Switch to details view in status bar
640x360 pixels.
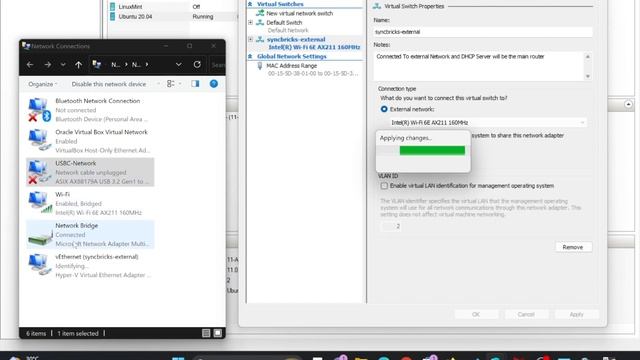pos(206,333)
